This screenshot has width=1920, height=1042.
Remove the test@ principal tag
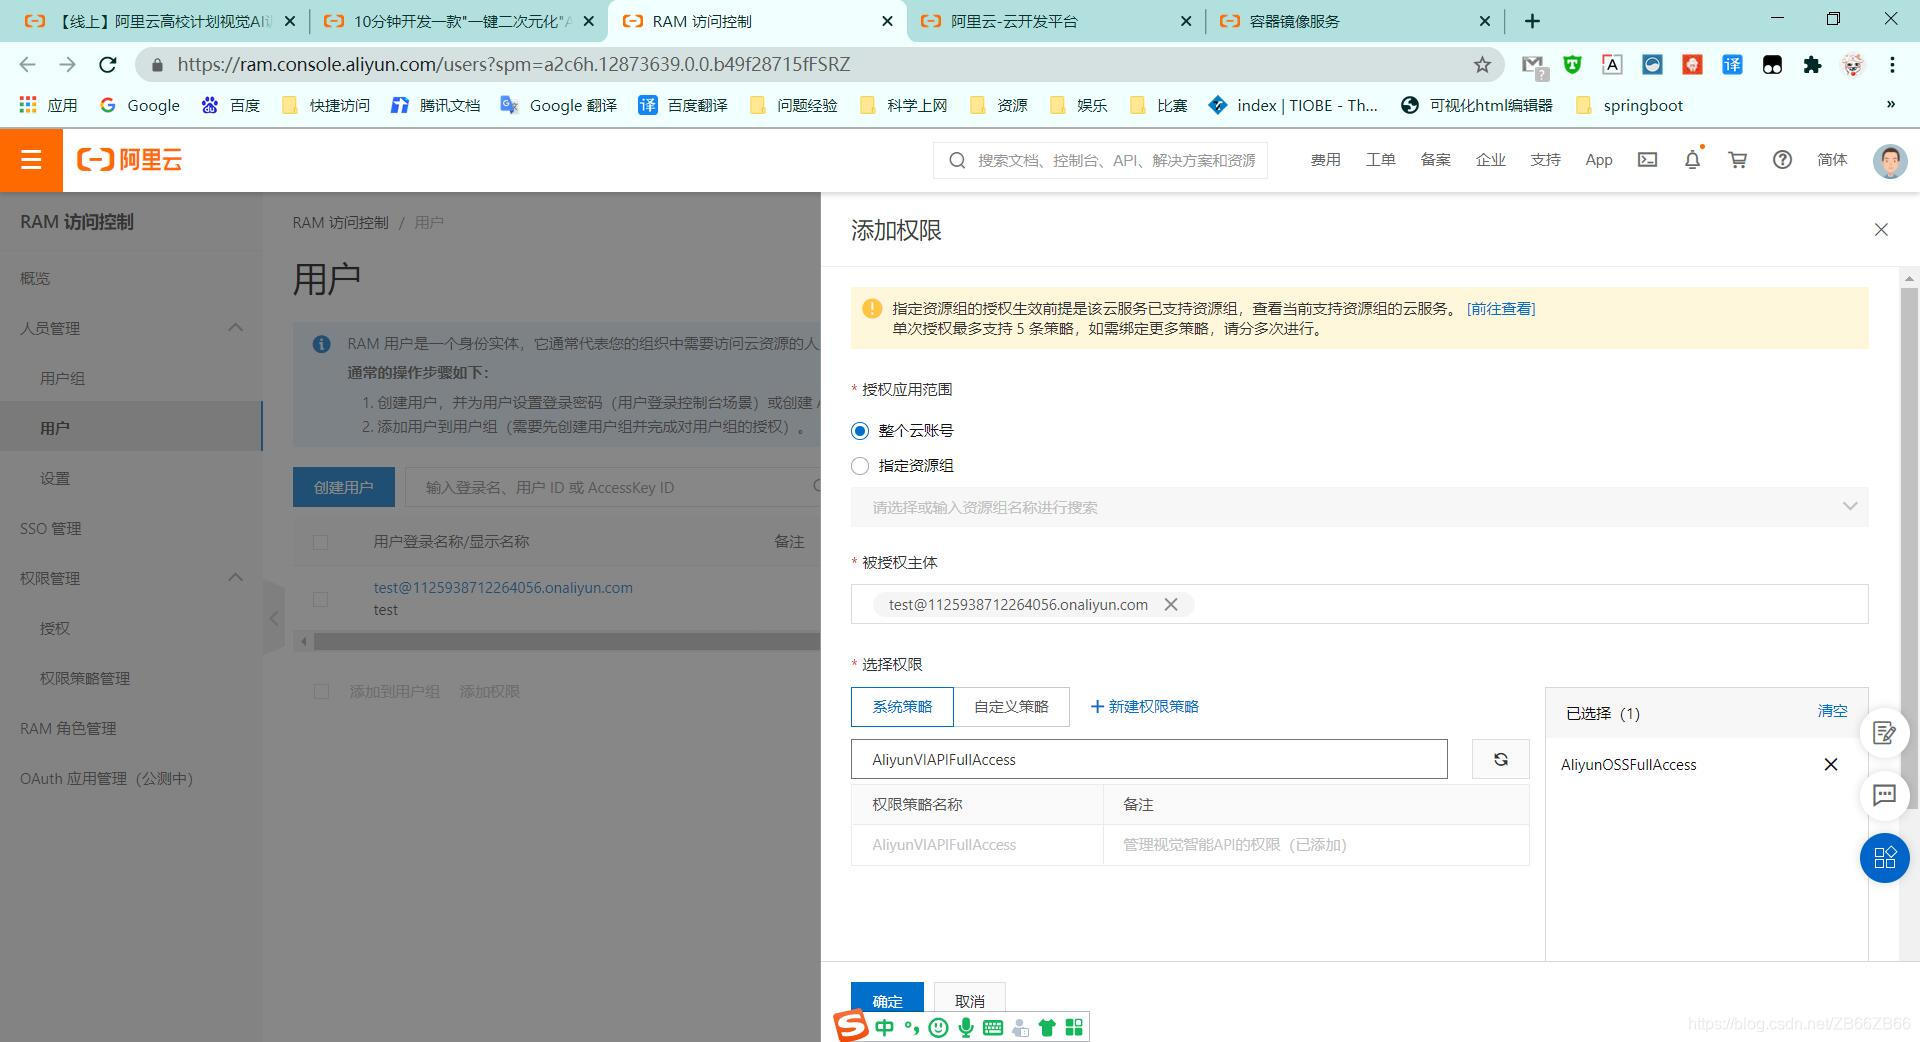[1171, 605]
